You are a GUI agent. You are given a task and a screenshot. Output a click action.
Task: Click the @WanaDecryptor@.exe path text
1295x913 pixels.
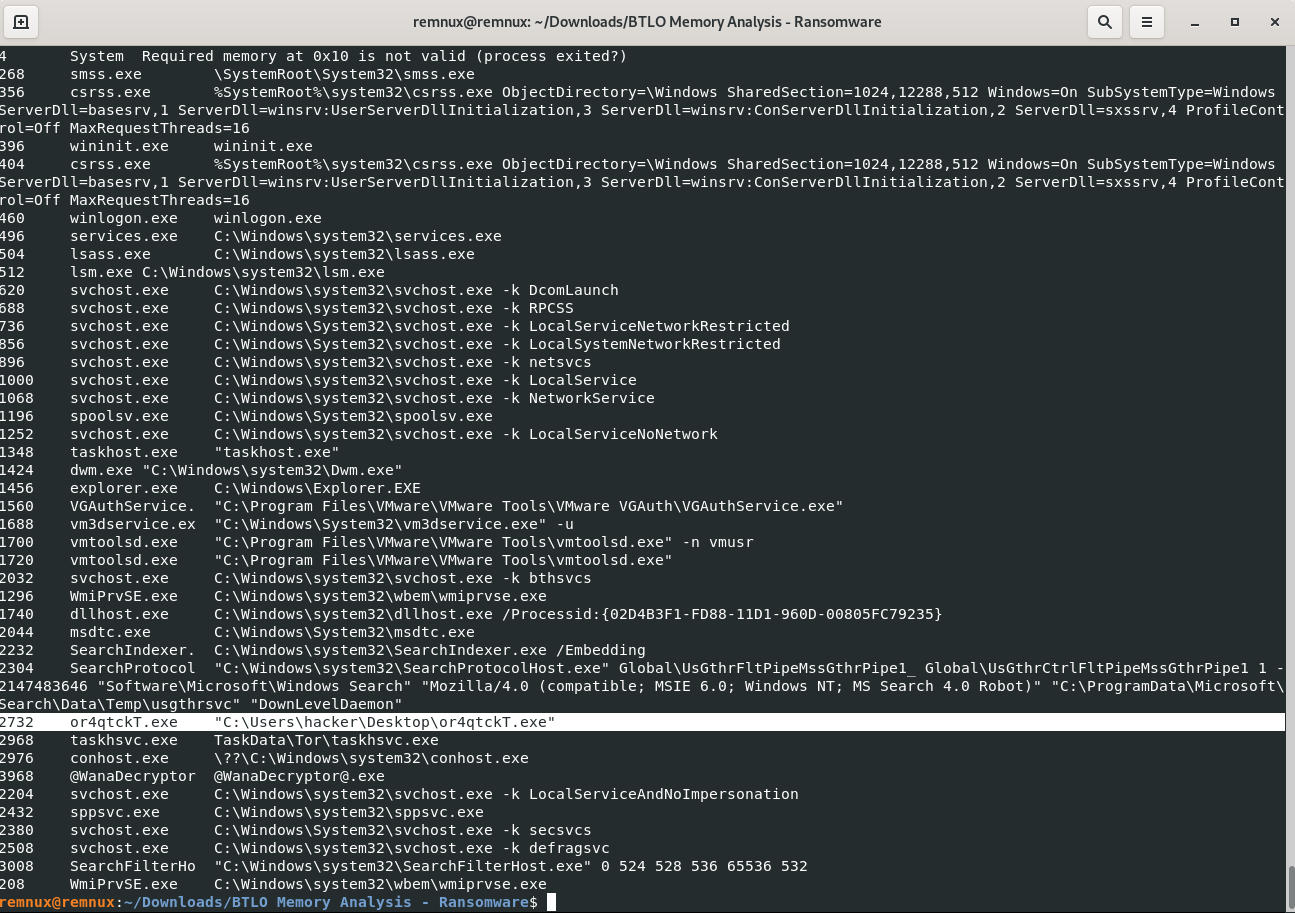(299, 776)
